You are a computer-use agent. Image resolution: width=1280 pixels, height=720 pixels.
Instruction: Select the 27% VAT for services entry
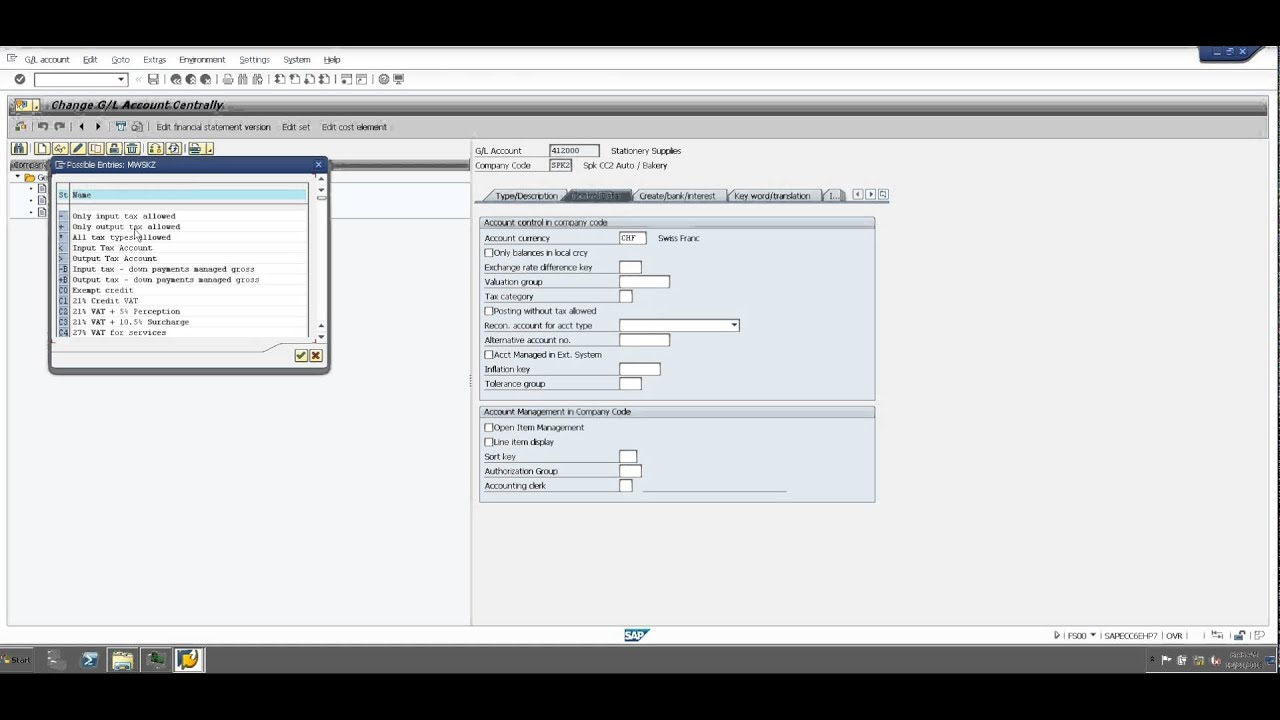tap(119, 332)
